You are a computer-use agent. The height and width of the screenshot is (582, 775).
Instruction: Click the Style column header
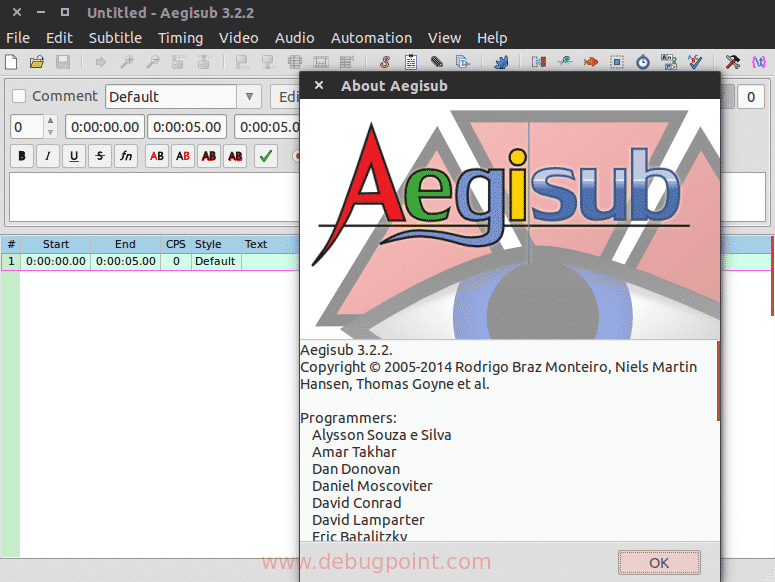click(216, 244)
